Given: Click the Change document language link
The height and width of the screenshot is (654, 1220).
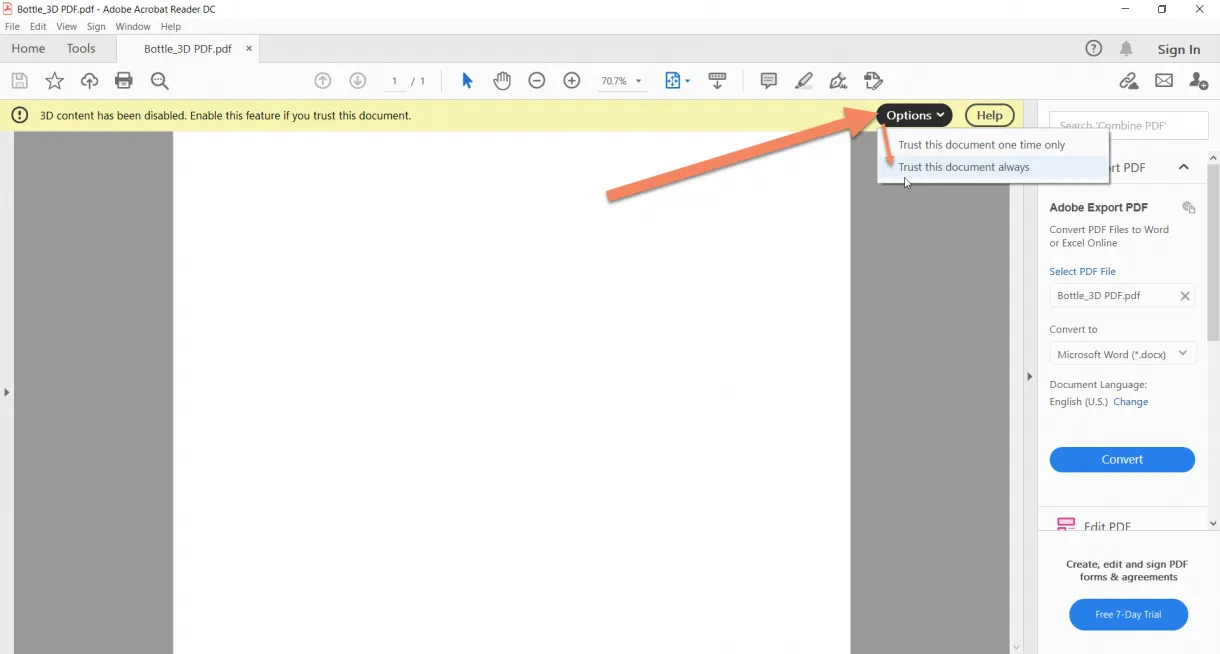Looking at the screenshot, I should [x=1130, y=401].
